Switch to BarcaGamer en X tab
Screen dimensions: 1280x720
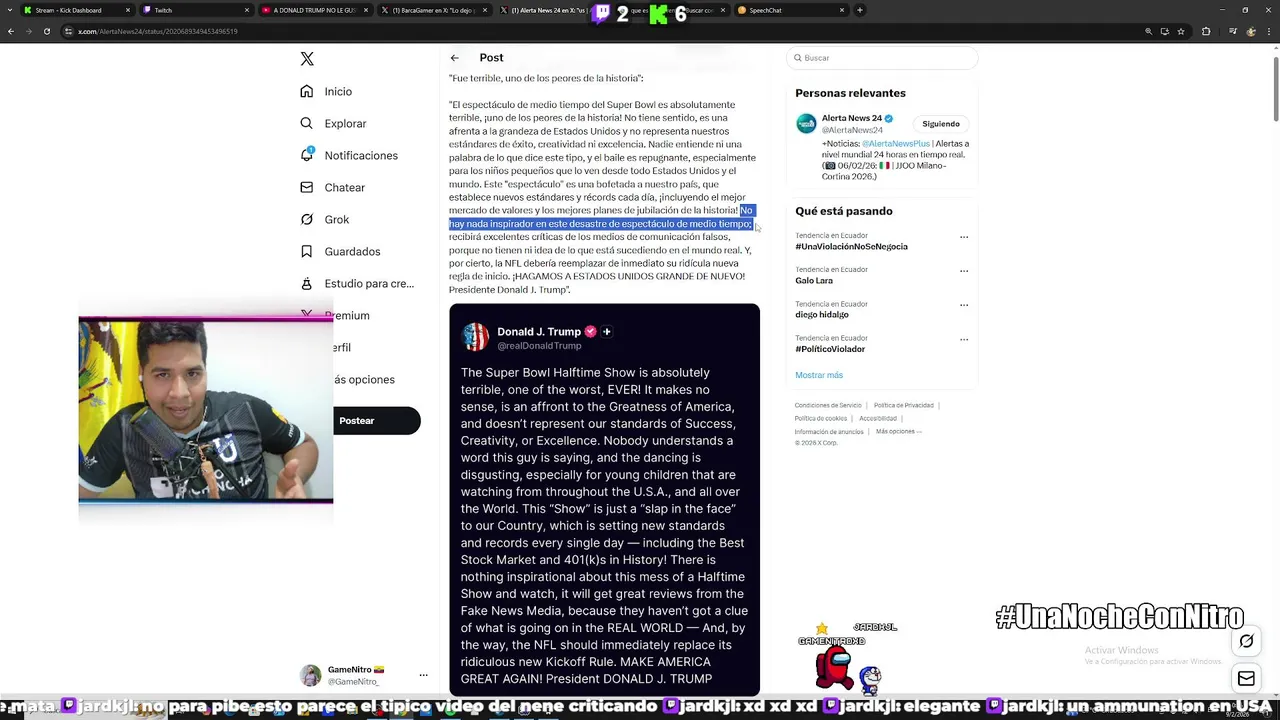pyautogui.click(x=434, y=10)
